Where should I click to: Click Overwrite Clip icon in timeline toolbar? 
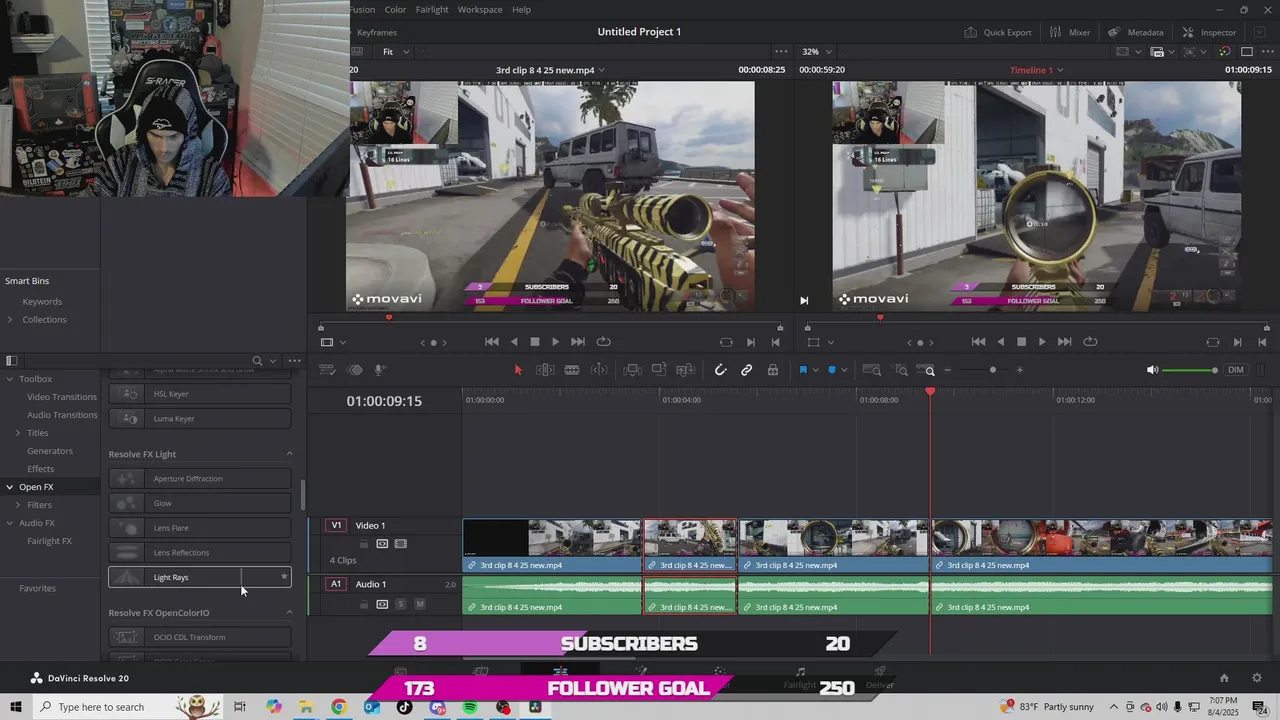pyautogui.click(x=659, y=370)
